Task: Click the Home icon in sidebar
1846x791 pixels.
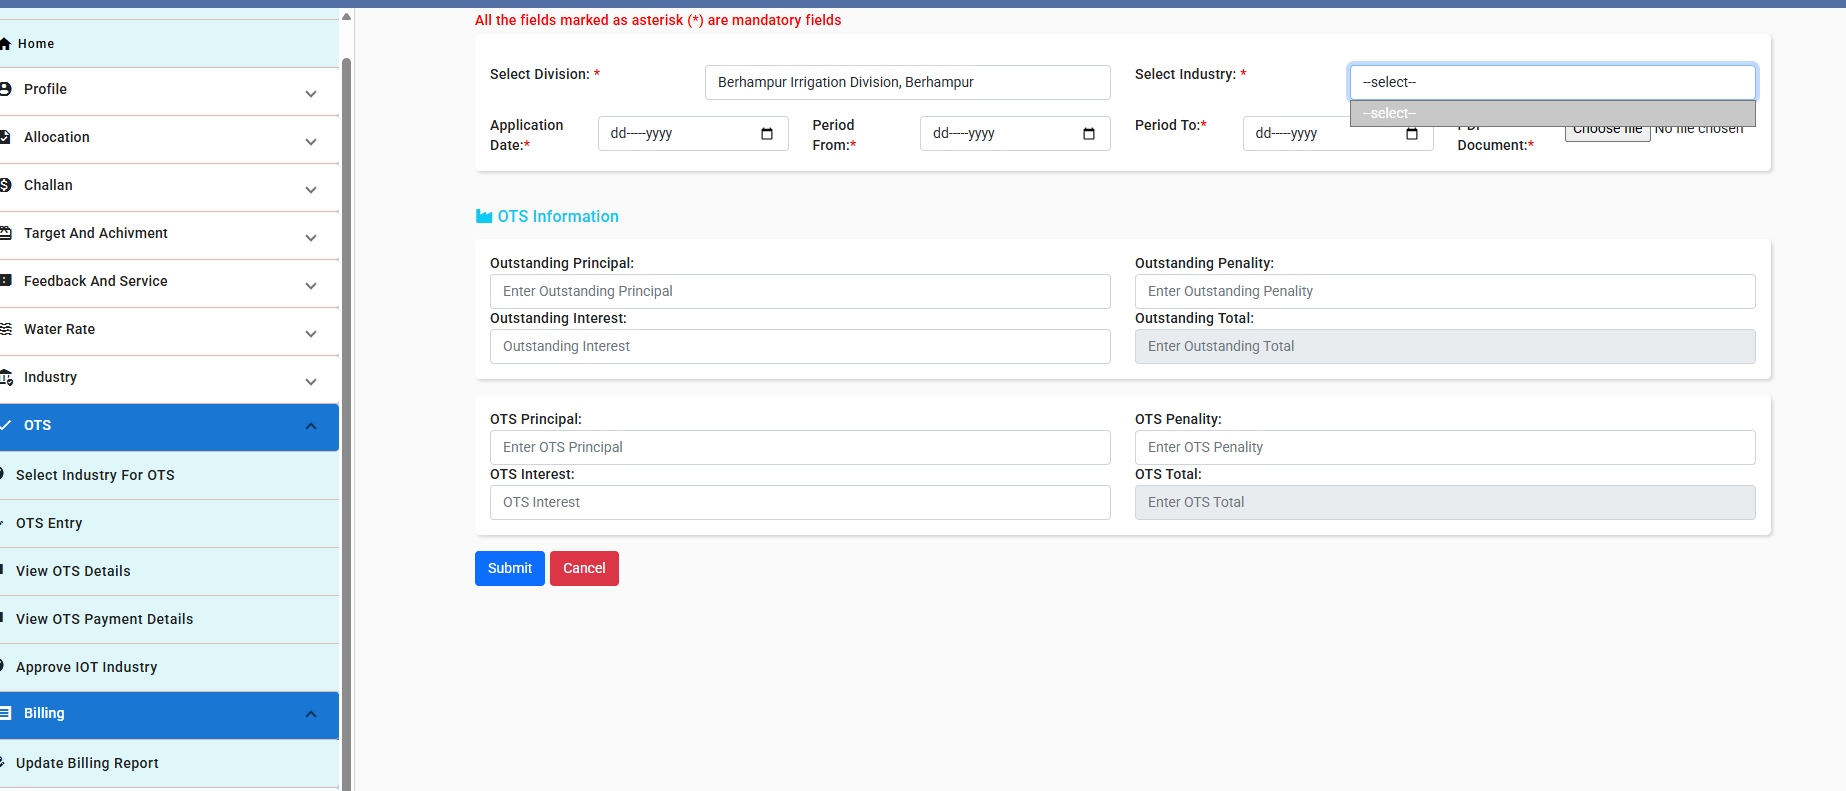Action: [x=5, y=44]
